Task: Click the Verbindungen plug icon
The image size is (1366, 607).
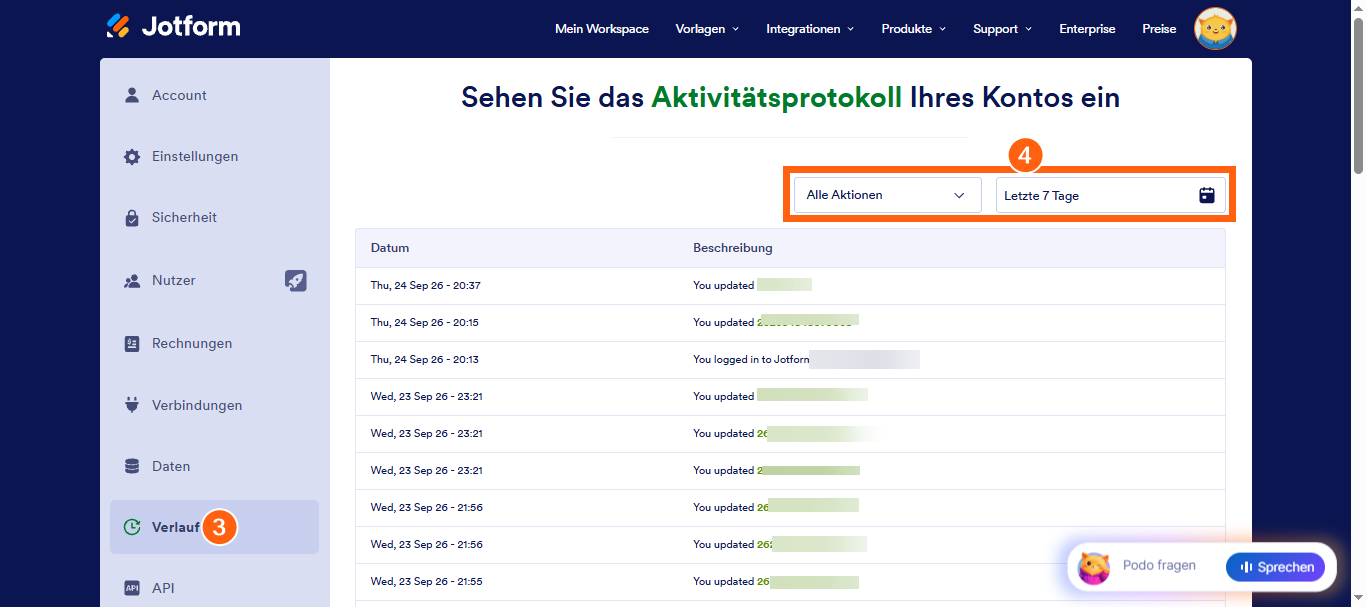Action: click(x=131, y=405)
